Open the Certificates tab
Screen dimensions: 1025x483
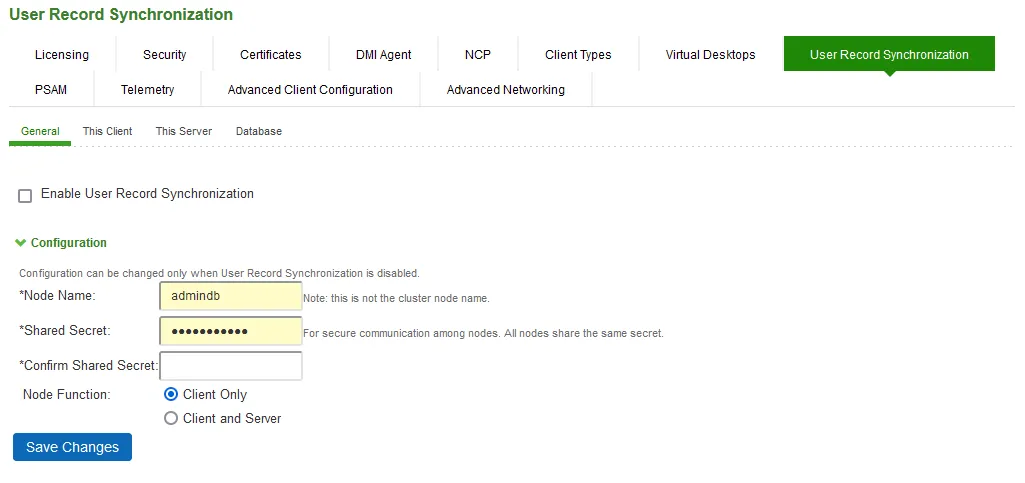click(x=271, y=54)
